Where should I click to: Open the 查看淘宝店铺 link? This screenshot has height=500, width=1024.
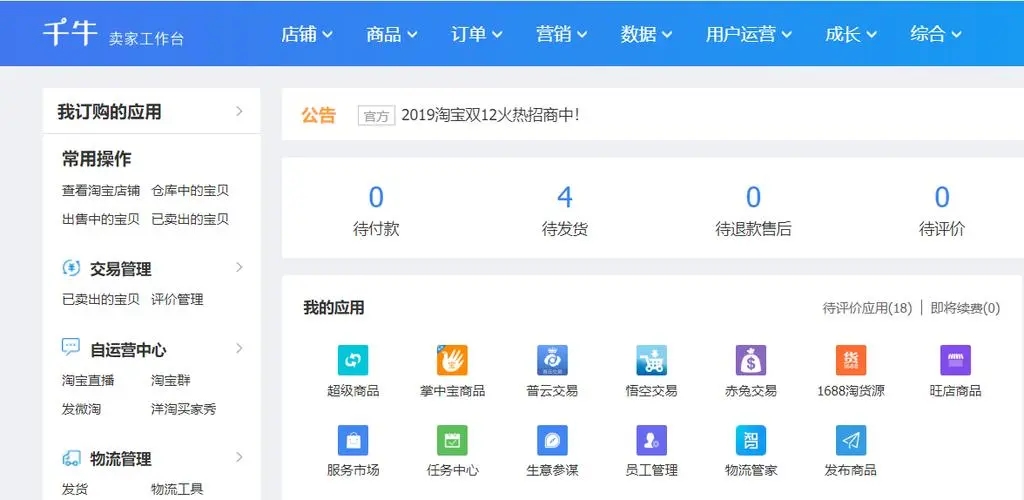pos(101,190)
